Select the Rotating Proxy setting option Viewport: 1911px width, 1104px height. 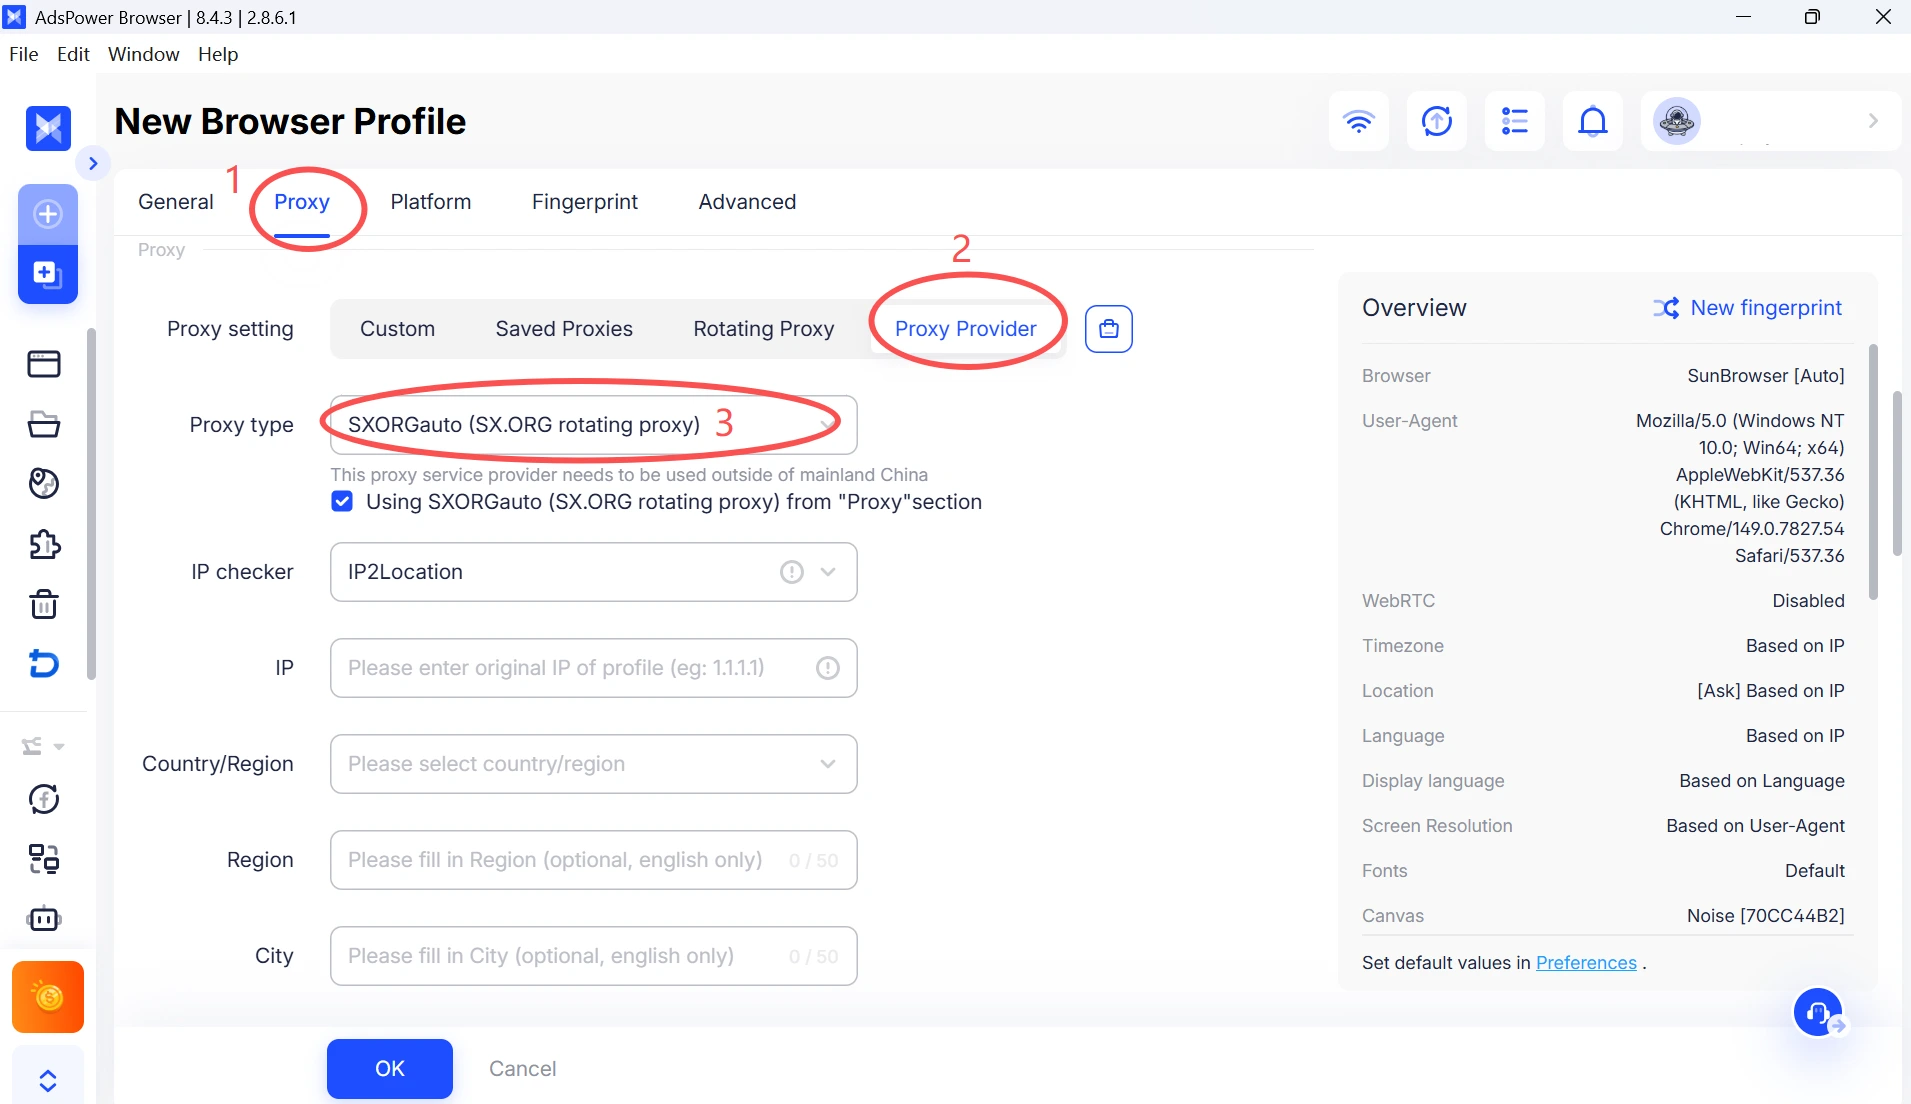(764, 329)
